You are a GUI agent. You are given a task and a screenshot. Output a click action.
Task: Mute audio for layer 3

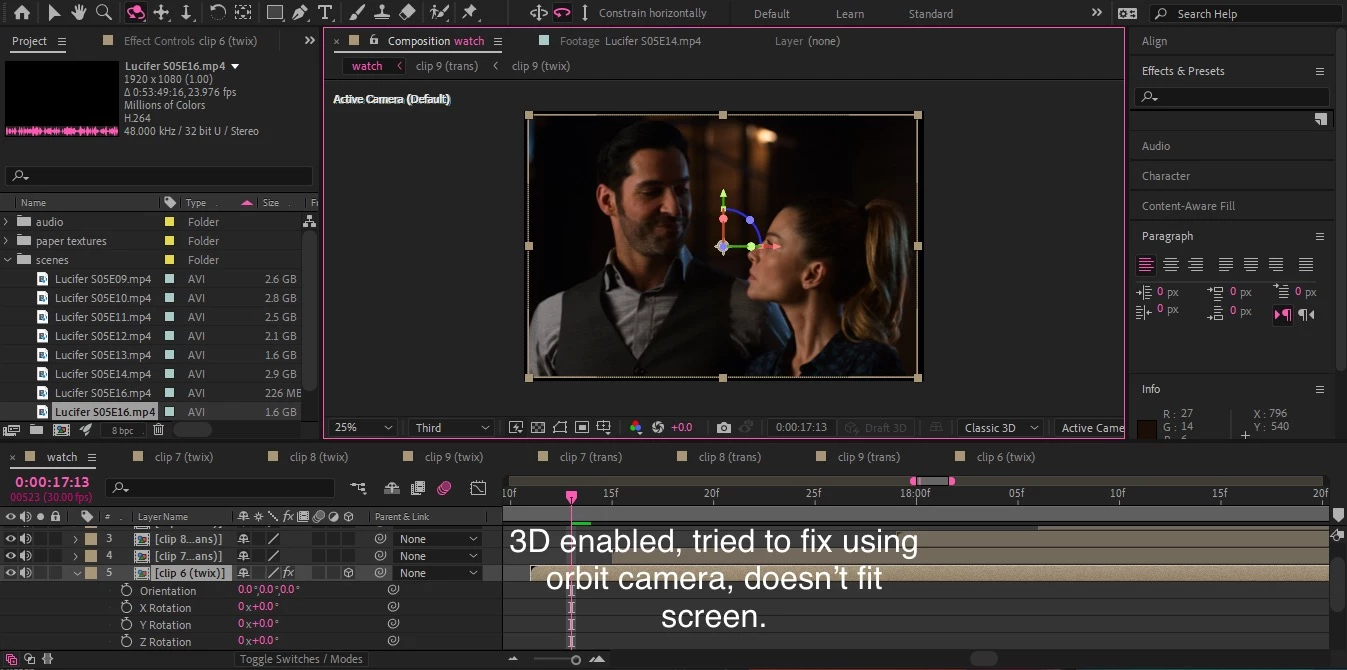pos(26,539)
